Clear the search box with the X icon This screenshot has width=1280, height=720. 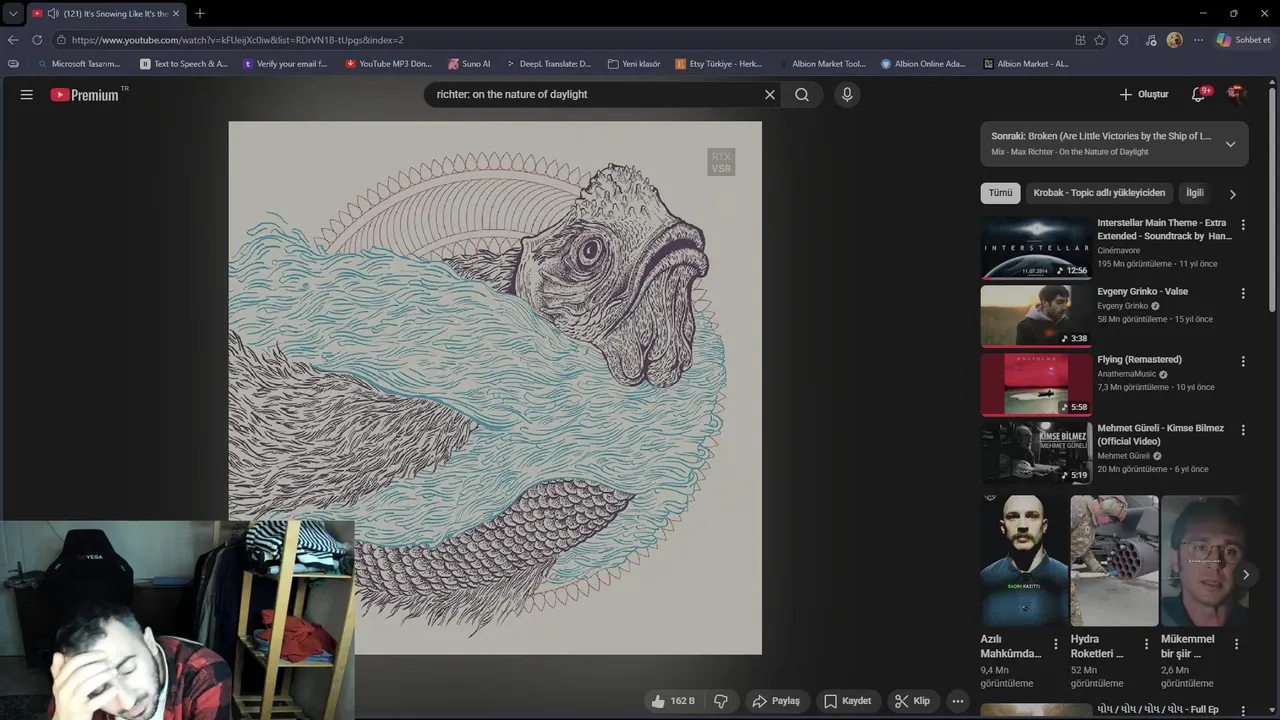(x=770, y=95)
